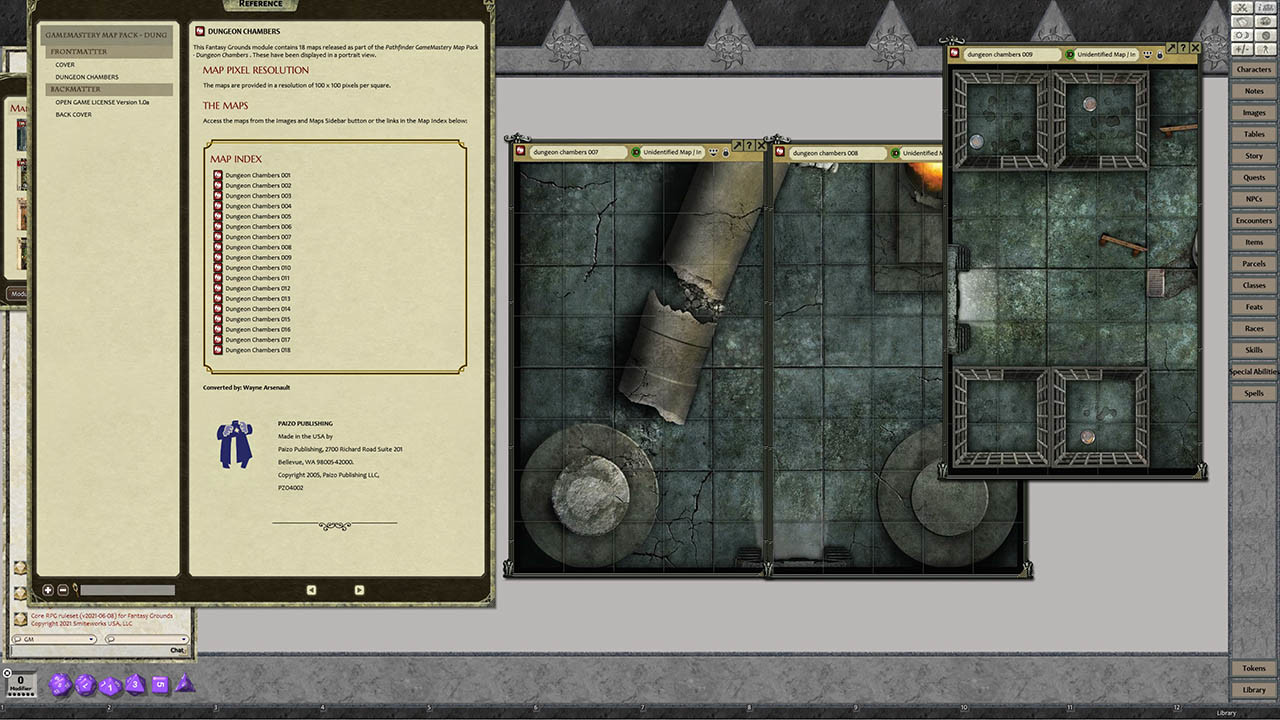Select the purple d6 die
Screen dimensions: 1280x720
160,683
